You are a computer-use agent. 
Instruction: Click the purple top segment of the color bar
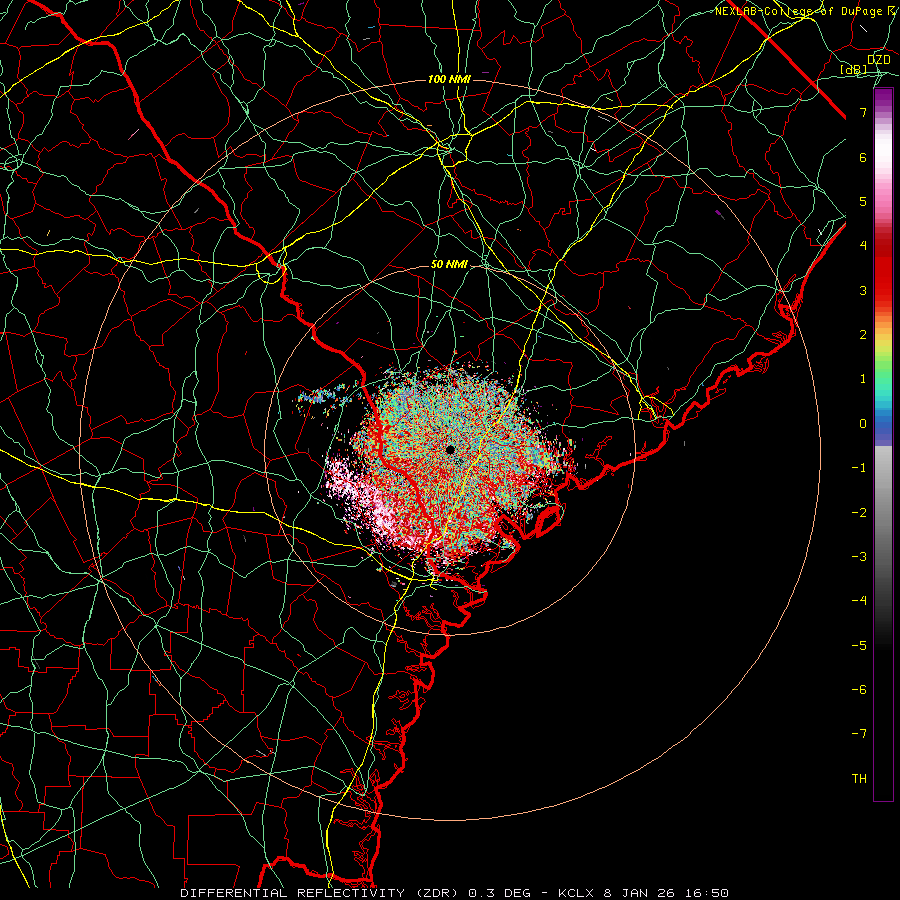[x=883, y=98]
